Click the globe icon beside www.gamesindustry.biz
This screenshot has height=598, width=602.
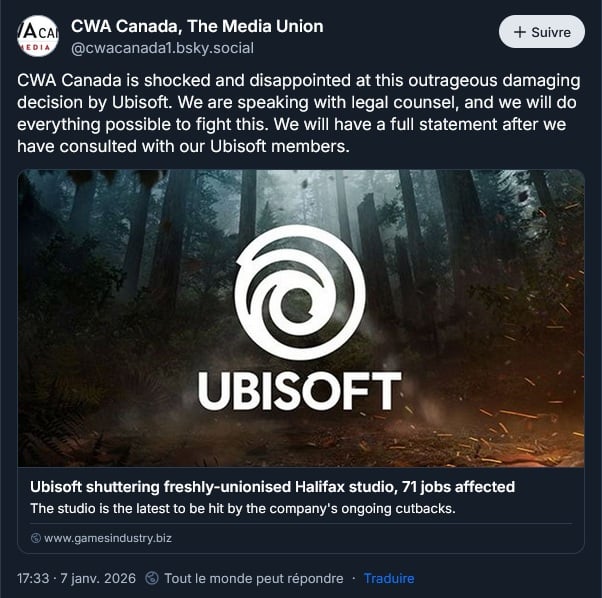(36, 538)
